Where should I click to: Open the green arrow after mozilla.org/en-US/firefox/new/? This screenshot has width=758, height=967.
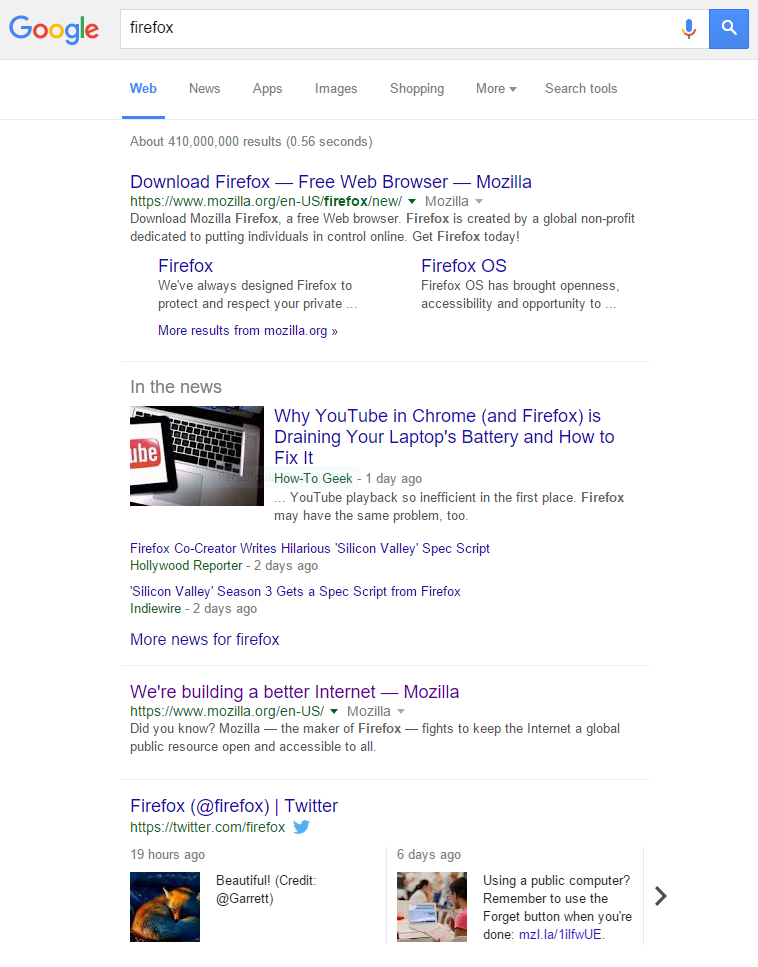point(412,202)
